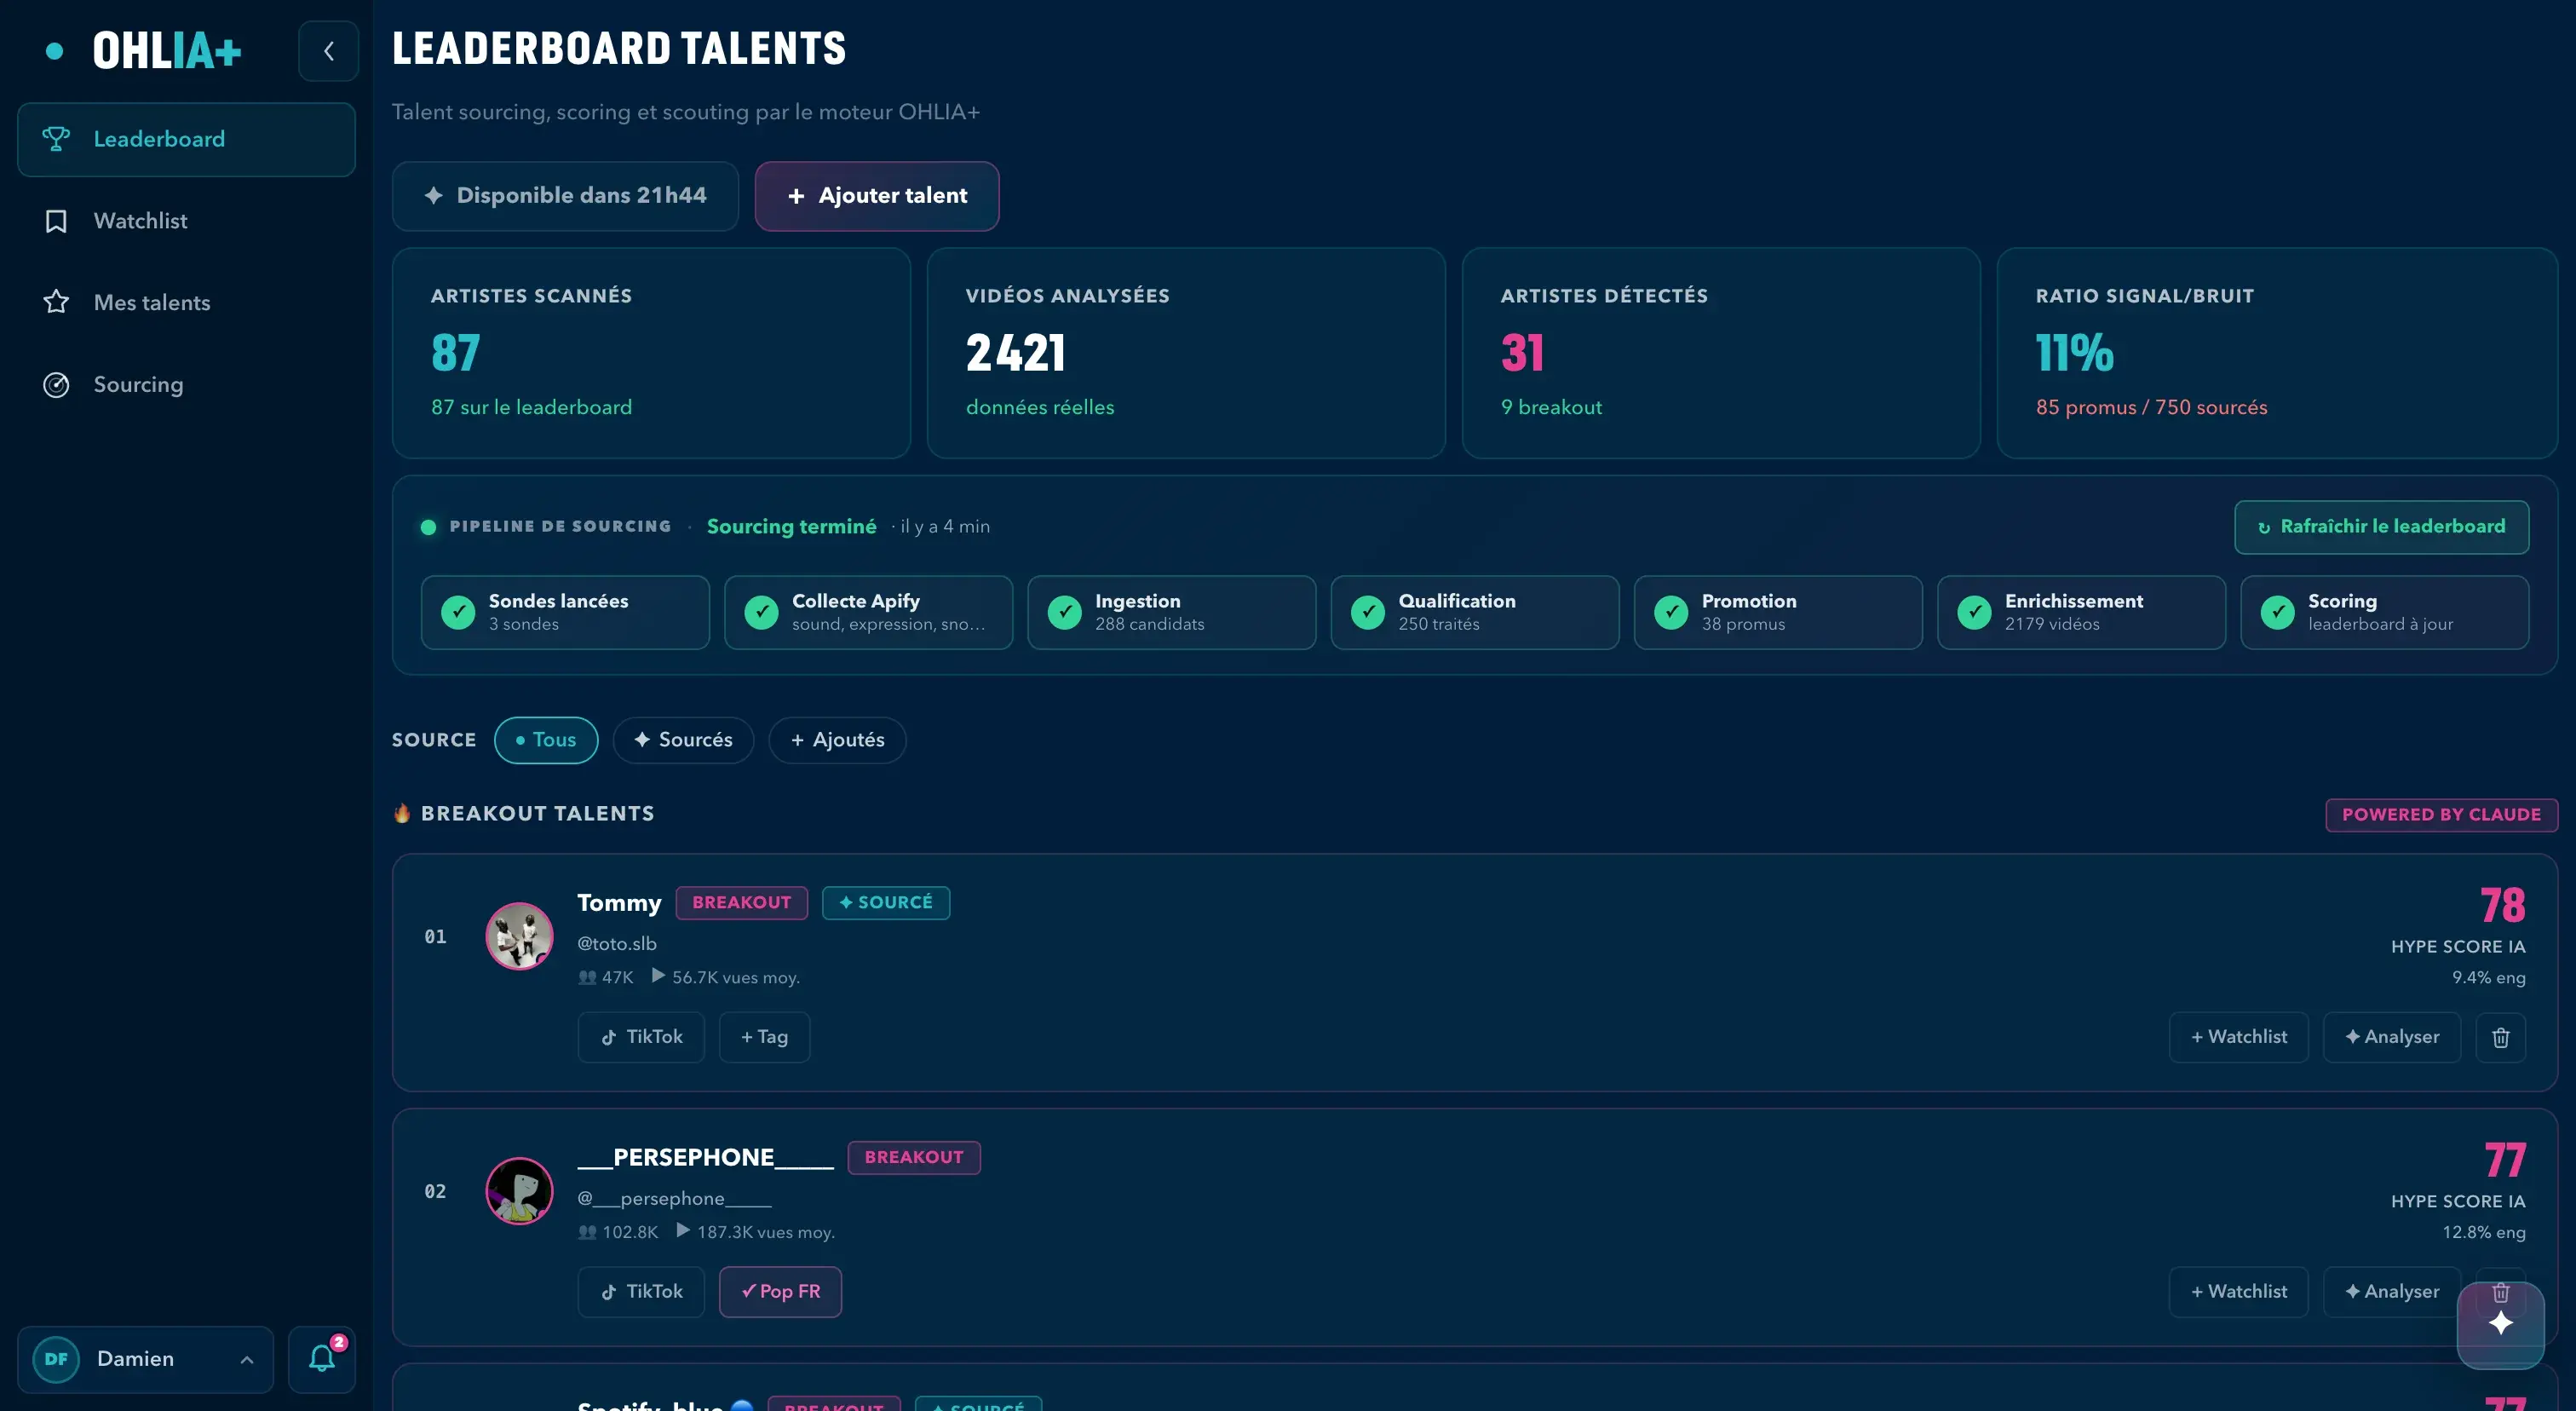
Task: Click PERSEPHONE's hype score 77
Action: point(2505,1161)
